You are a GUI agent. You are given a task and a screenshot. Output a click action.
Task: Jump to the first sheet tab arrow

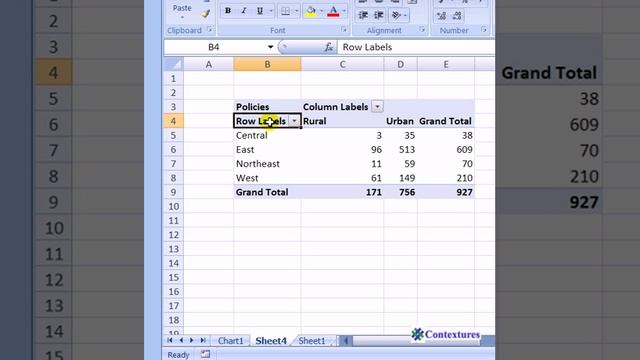pos(170,340)
